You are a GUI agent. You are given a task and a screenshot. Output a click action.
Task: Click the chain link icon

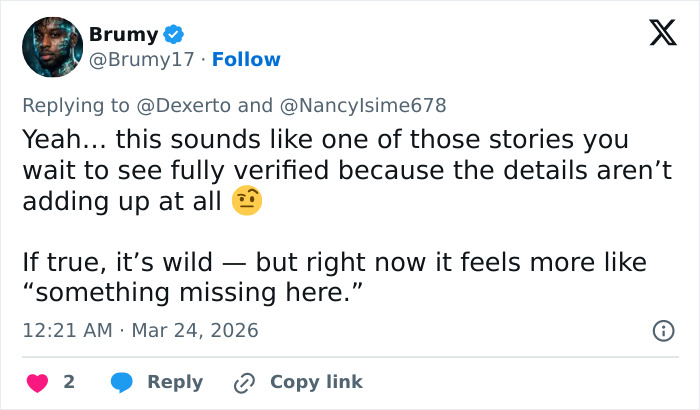244,382
